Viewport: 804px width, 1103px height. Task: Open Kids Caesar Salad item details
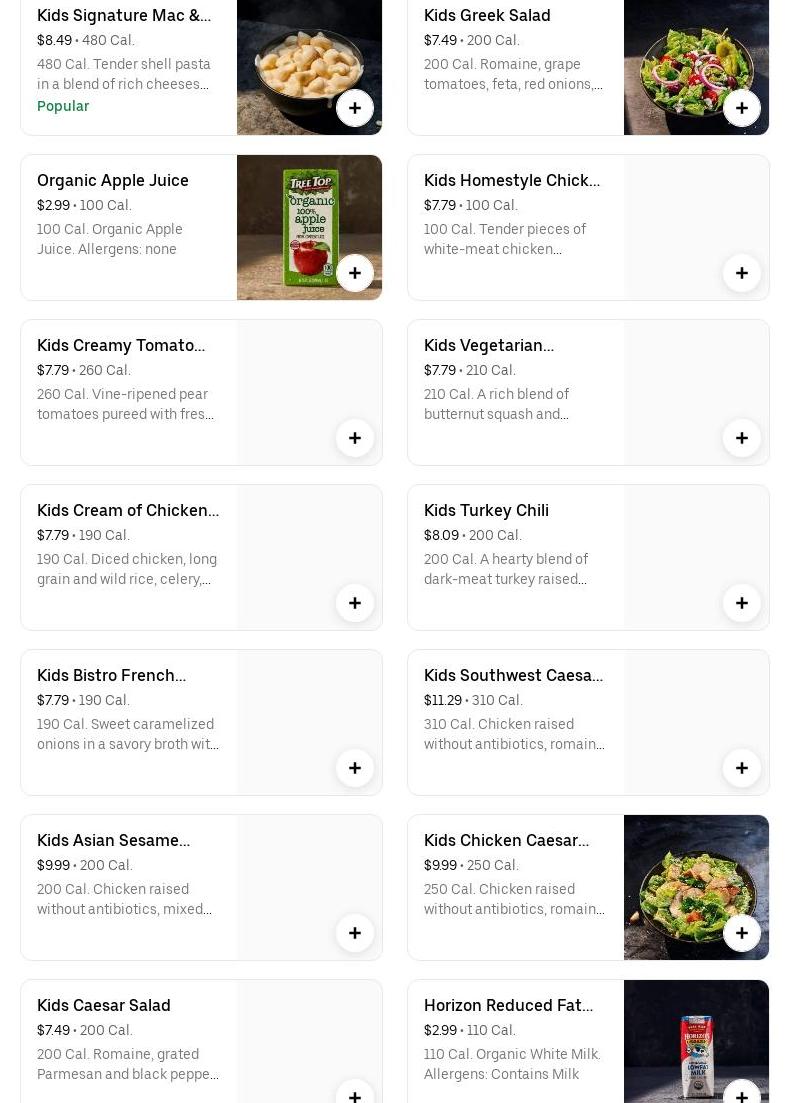click(x=104, y=1005)
